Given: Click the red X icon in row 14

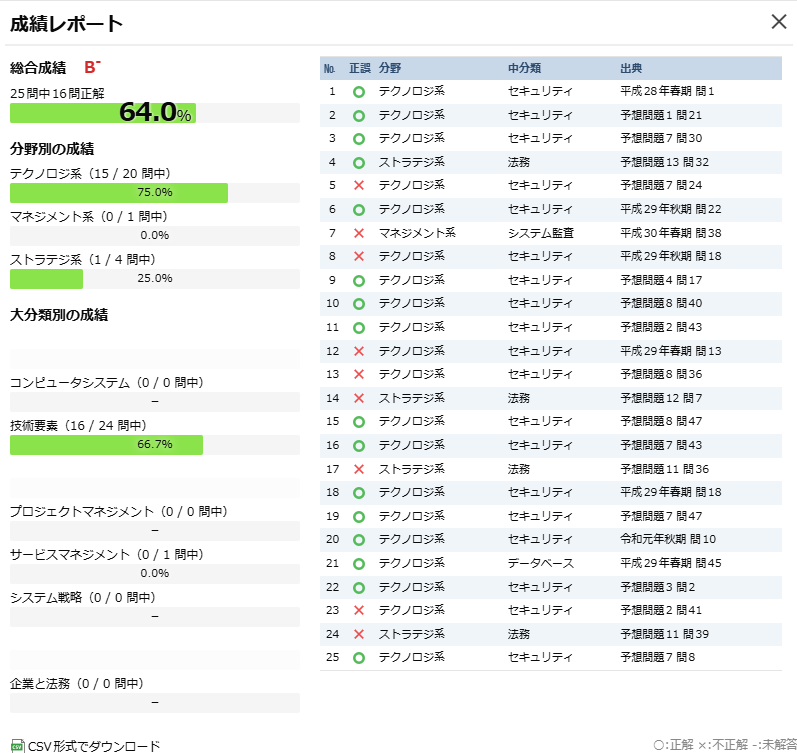Looking at the screenshot, I should (x=359, y=398).
